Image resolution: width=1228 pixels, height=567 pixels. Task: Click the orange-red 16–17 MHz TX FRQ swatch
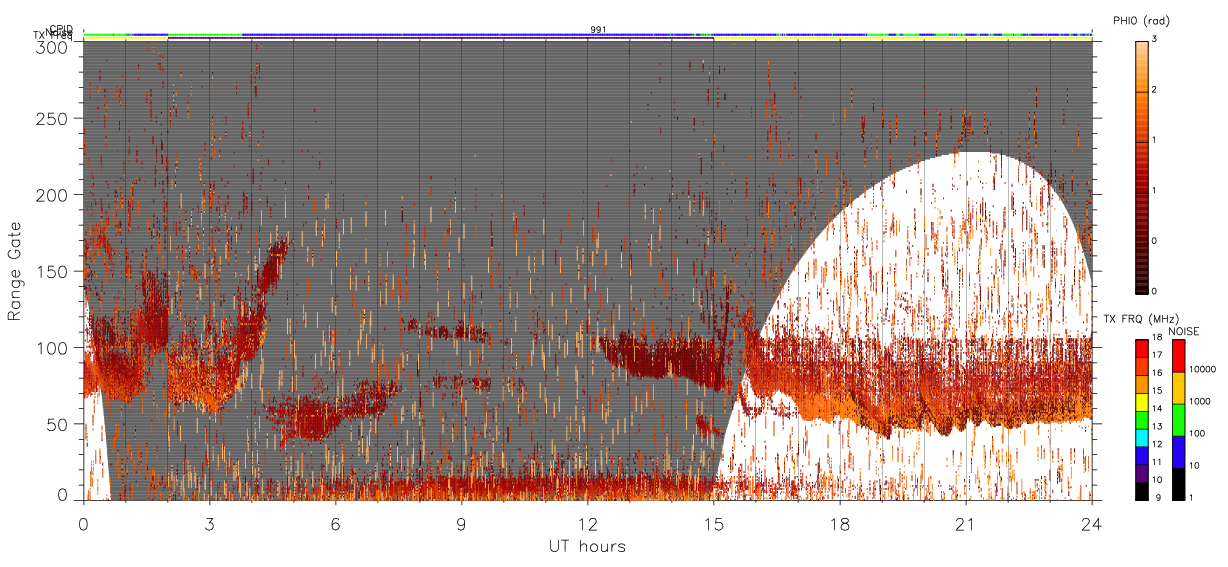(1141, 367)
